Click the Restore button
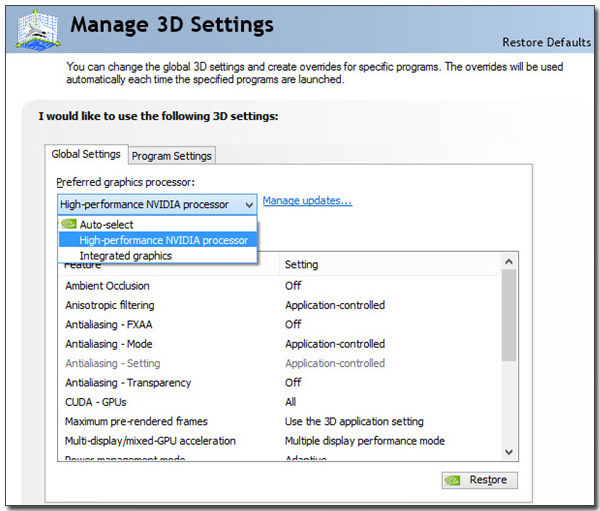The image size is (600, 511). [x=480, y=480]
